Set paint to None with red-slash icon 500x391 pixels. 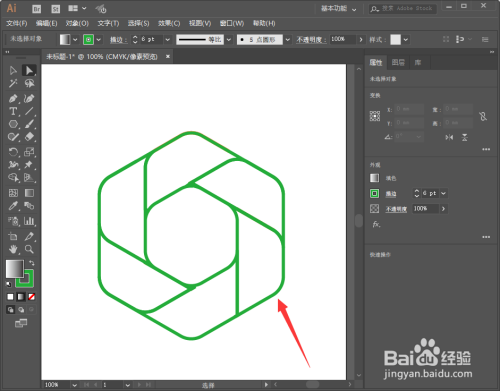point(32,297)
